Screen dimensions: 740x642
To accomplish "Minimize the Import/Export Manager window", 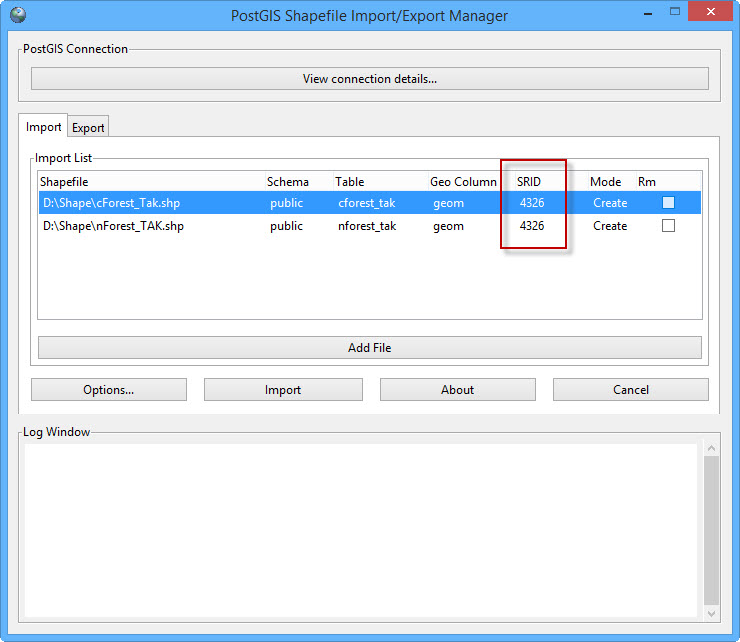I will click(x=648, y=13).
